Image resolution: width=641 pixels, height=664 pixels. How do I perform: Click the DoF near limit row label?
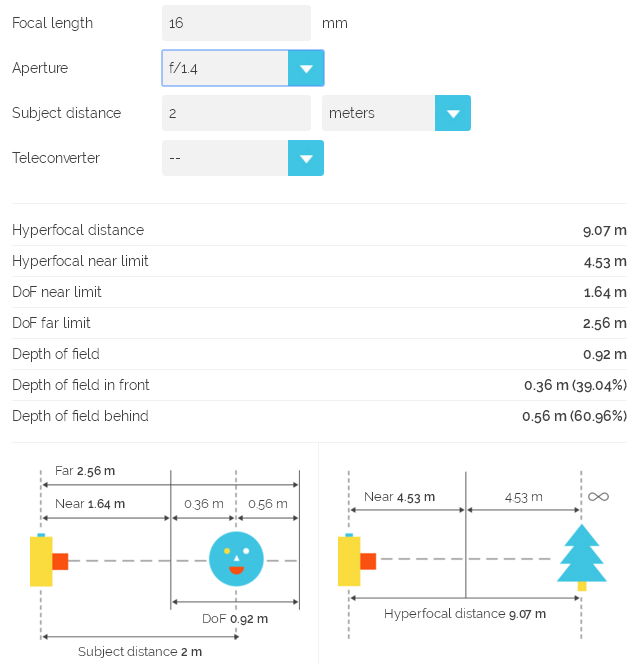click(x=57, y=292)
